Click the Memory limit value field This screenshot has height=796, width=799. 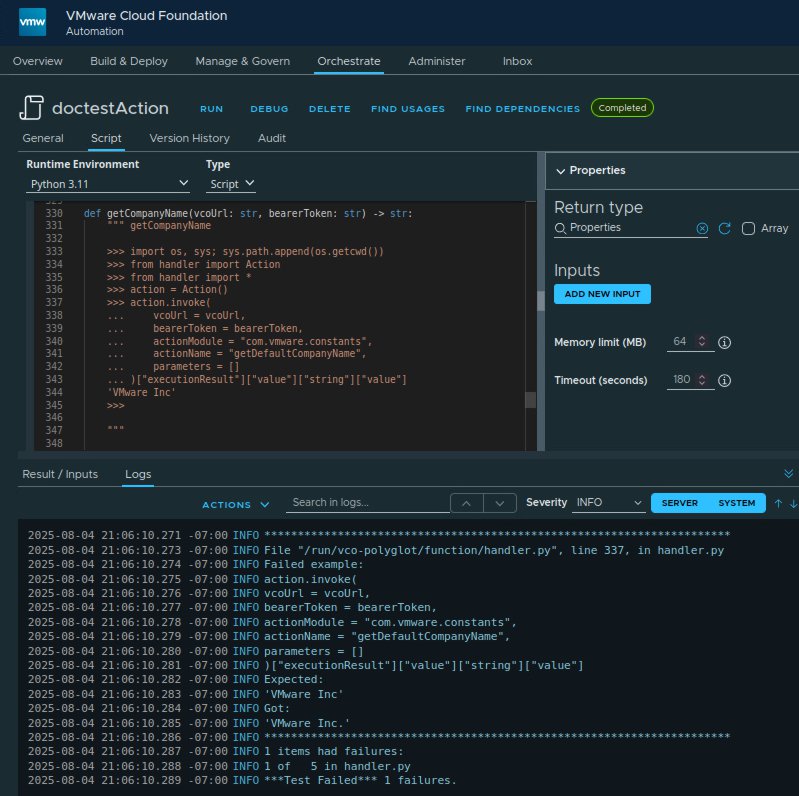(680, 341)
